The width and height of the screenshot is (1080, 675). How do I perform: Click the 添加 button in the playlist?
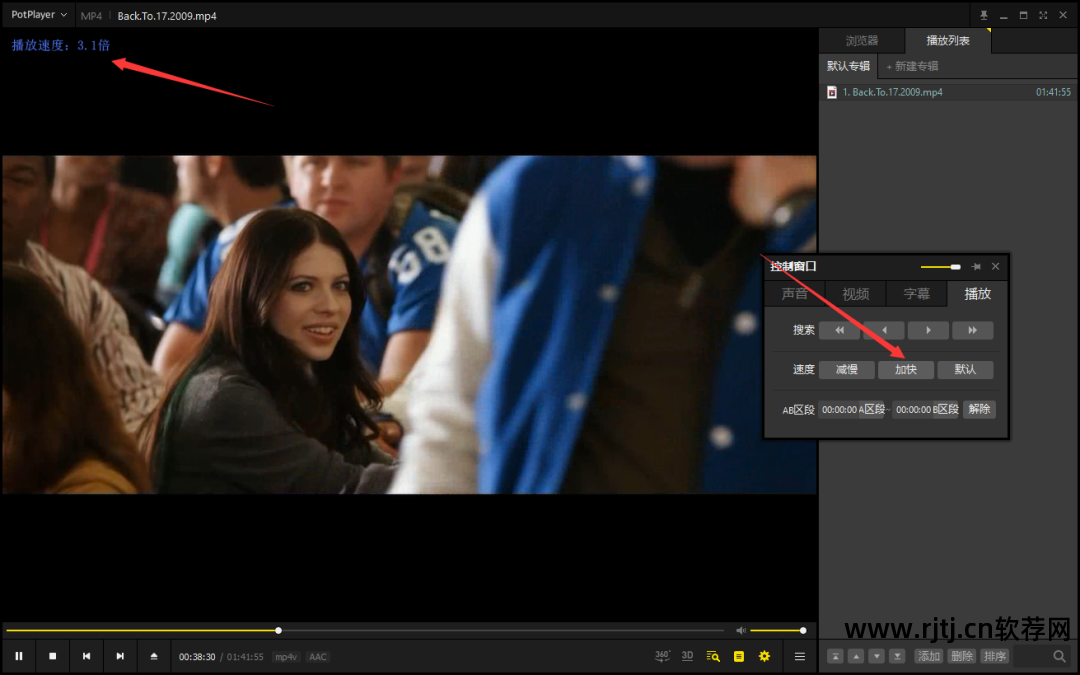[928, 656]
